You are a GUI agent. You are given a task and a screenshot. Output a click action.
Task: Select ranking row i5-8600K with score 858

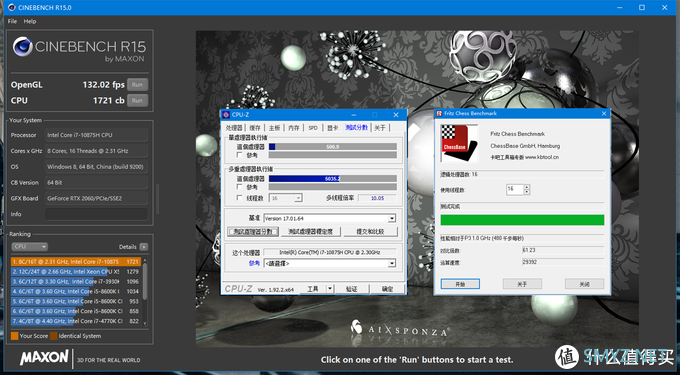coord(75,311)
